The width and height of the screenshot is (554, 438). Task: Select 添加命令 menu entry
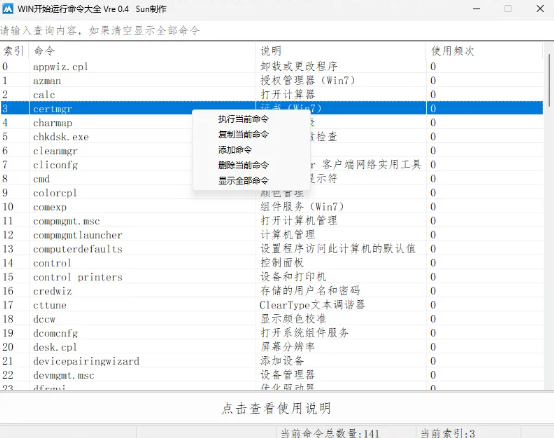(x=235, y=150)
